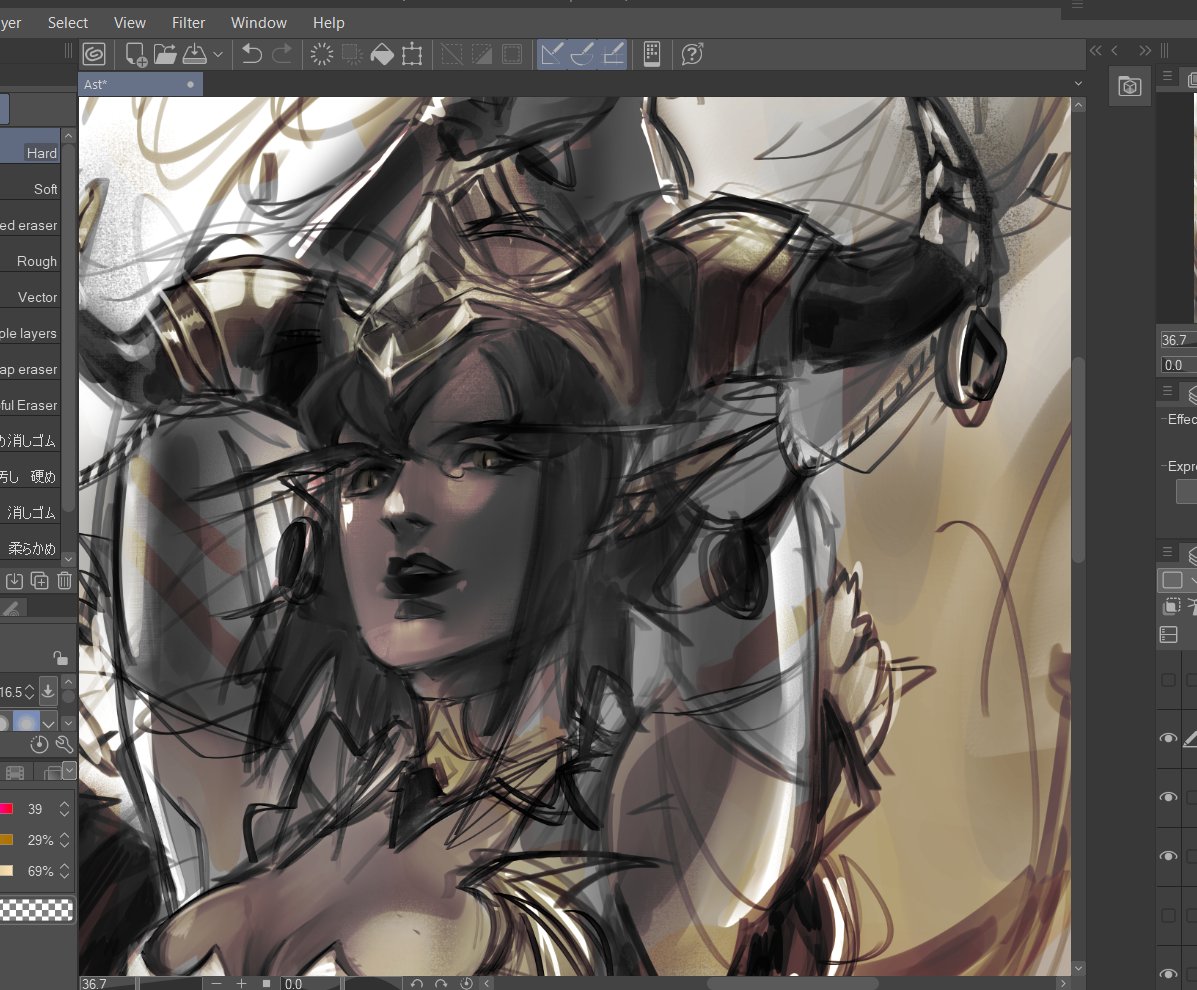Toggle snap to ruler
The image size is (1197, 990).
(552, 54)
